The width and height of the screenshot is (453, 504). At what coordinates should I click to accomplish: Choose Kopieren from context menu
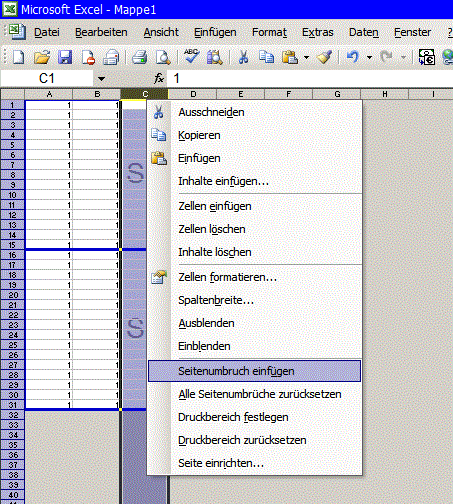tap(255, 135)
